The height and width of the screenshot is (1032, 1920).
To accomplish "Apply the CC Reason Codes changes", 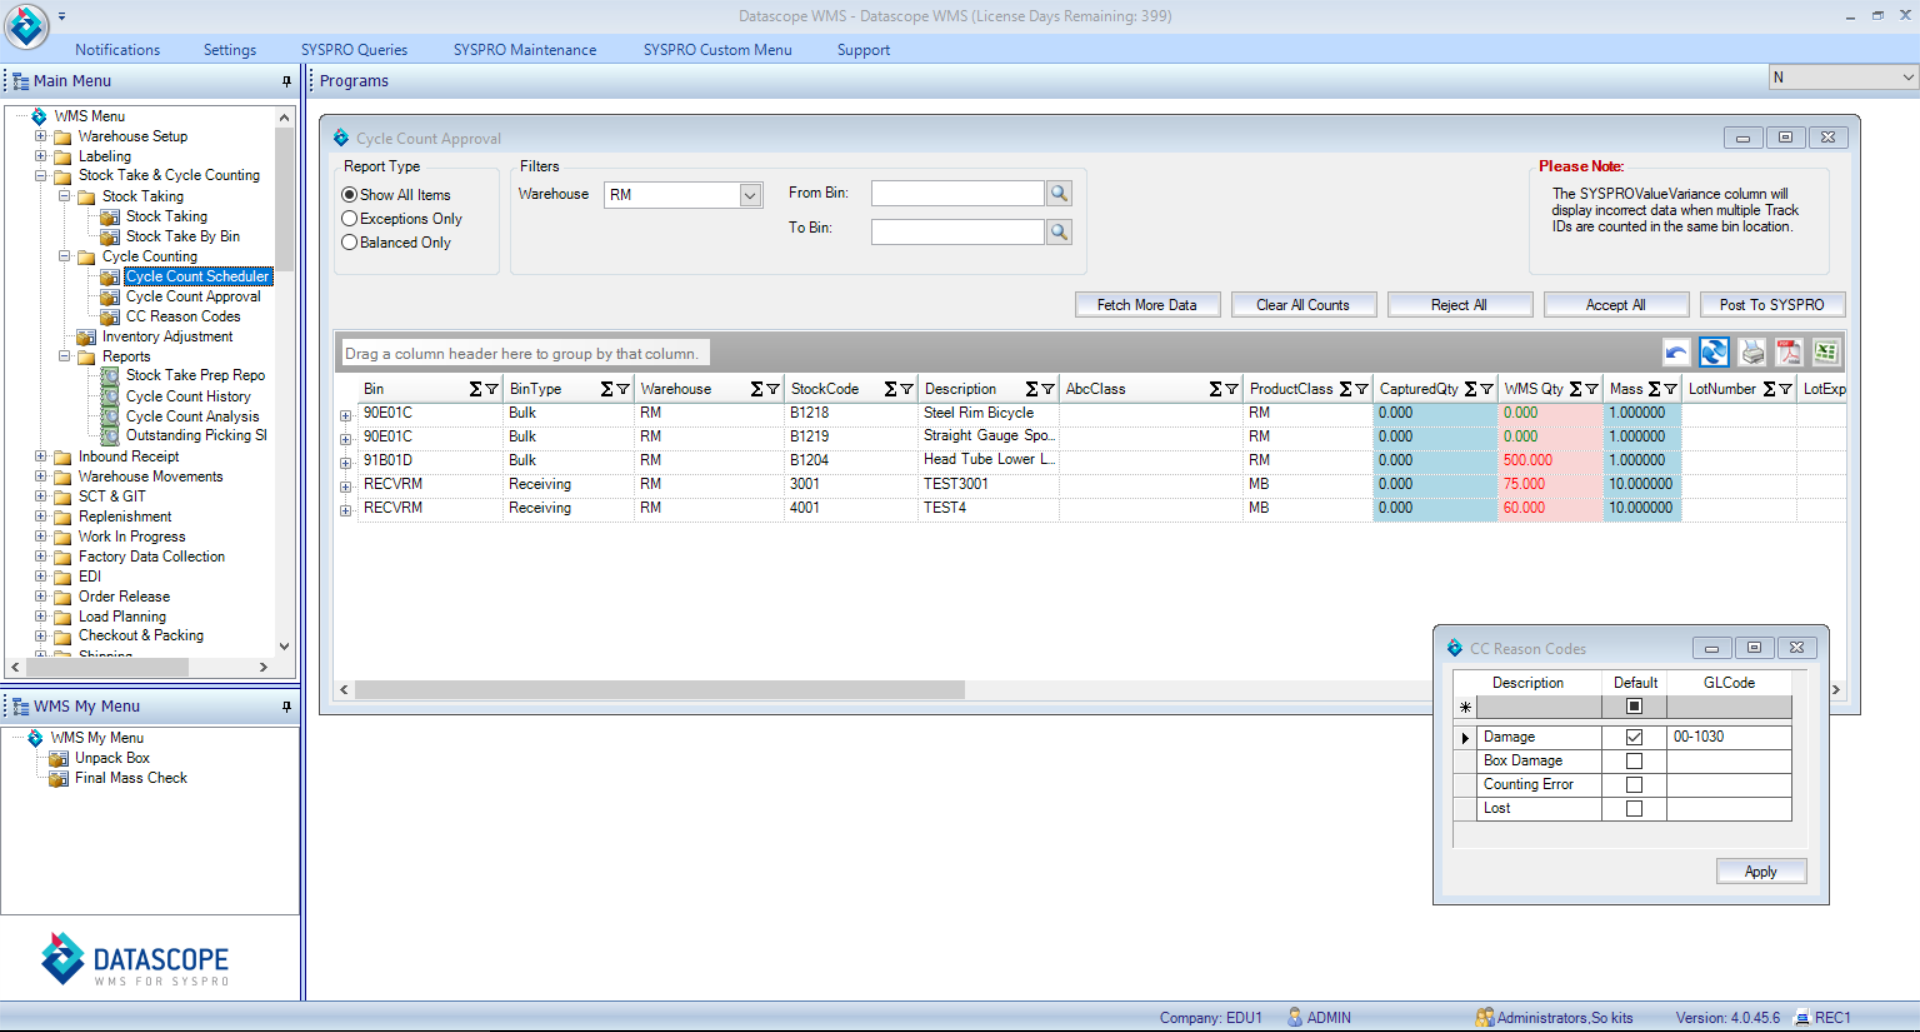I will point(1760,871).
